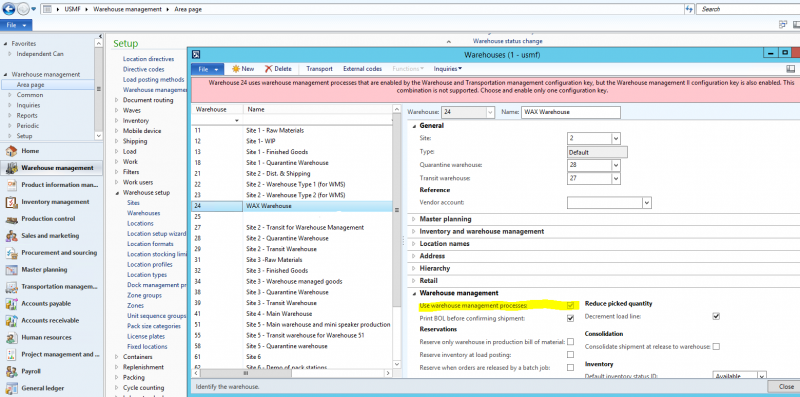Click the refresh icon in the address bar

689,9
